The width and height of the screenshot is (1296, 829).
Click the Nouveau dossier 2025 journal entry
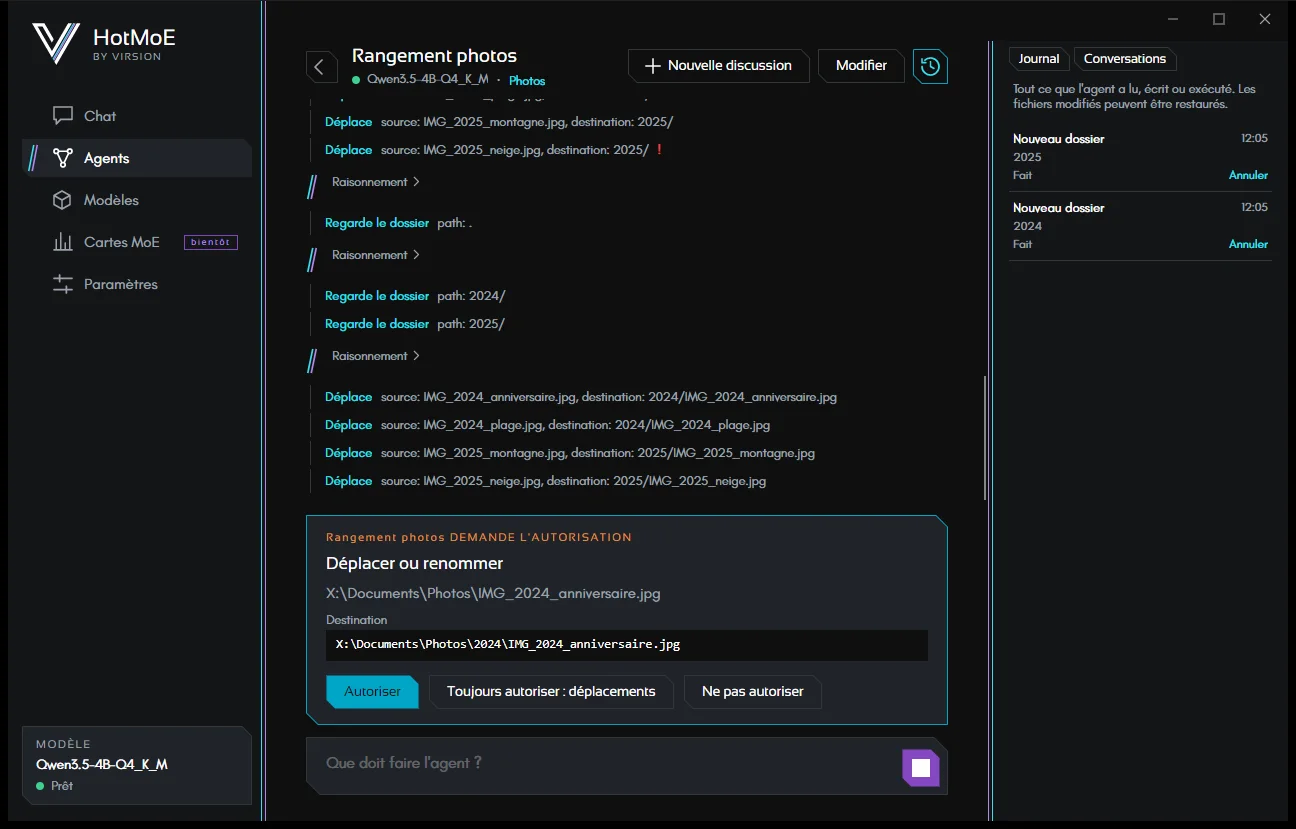(x=1140, y=157)
